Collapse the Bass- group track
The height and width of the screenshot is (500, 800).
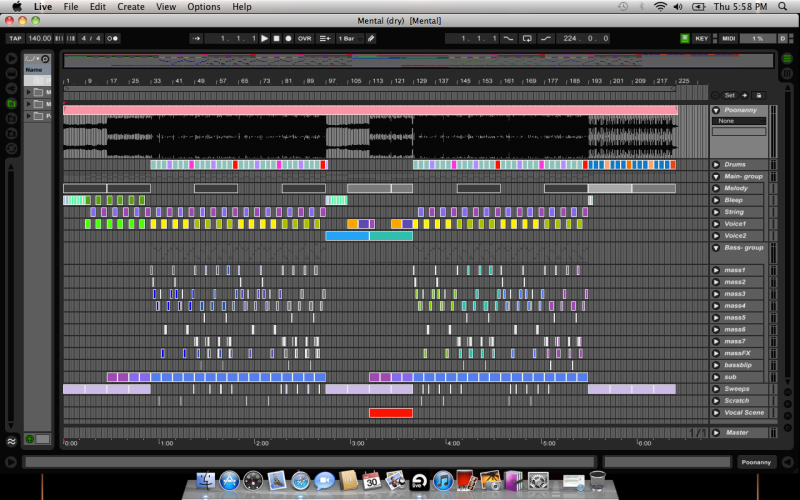click(x=716, y=248)
